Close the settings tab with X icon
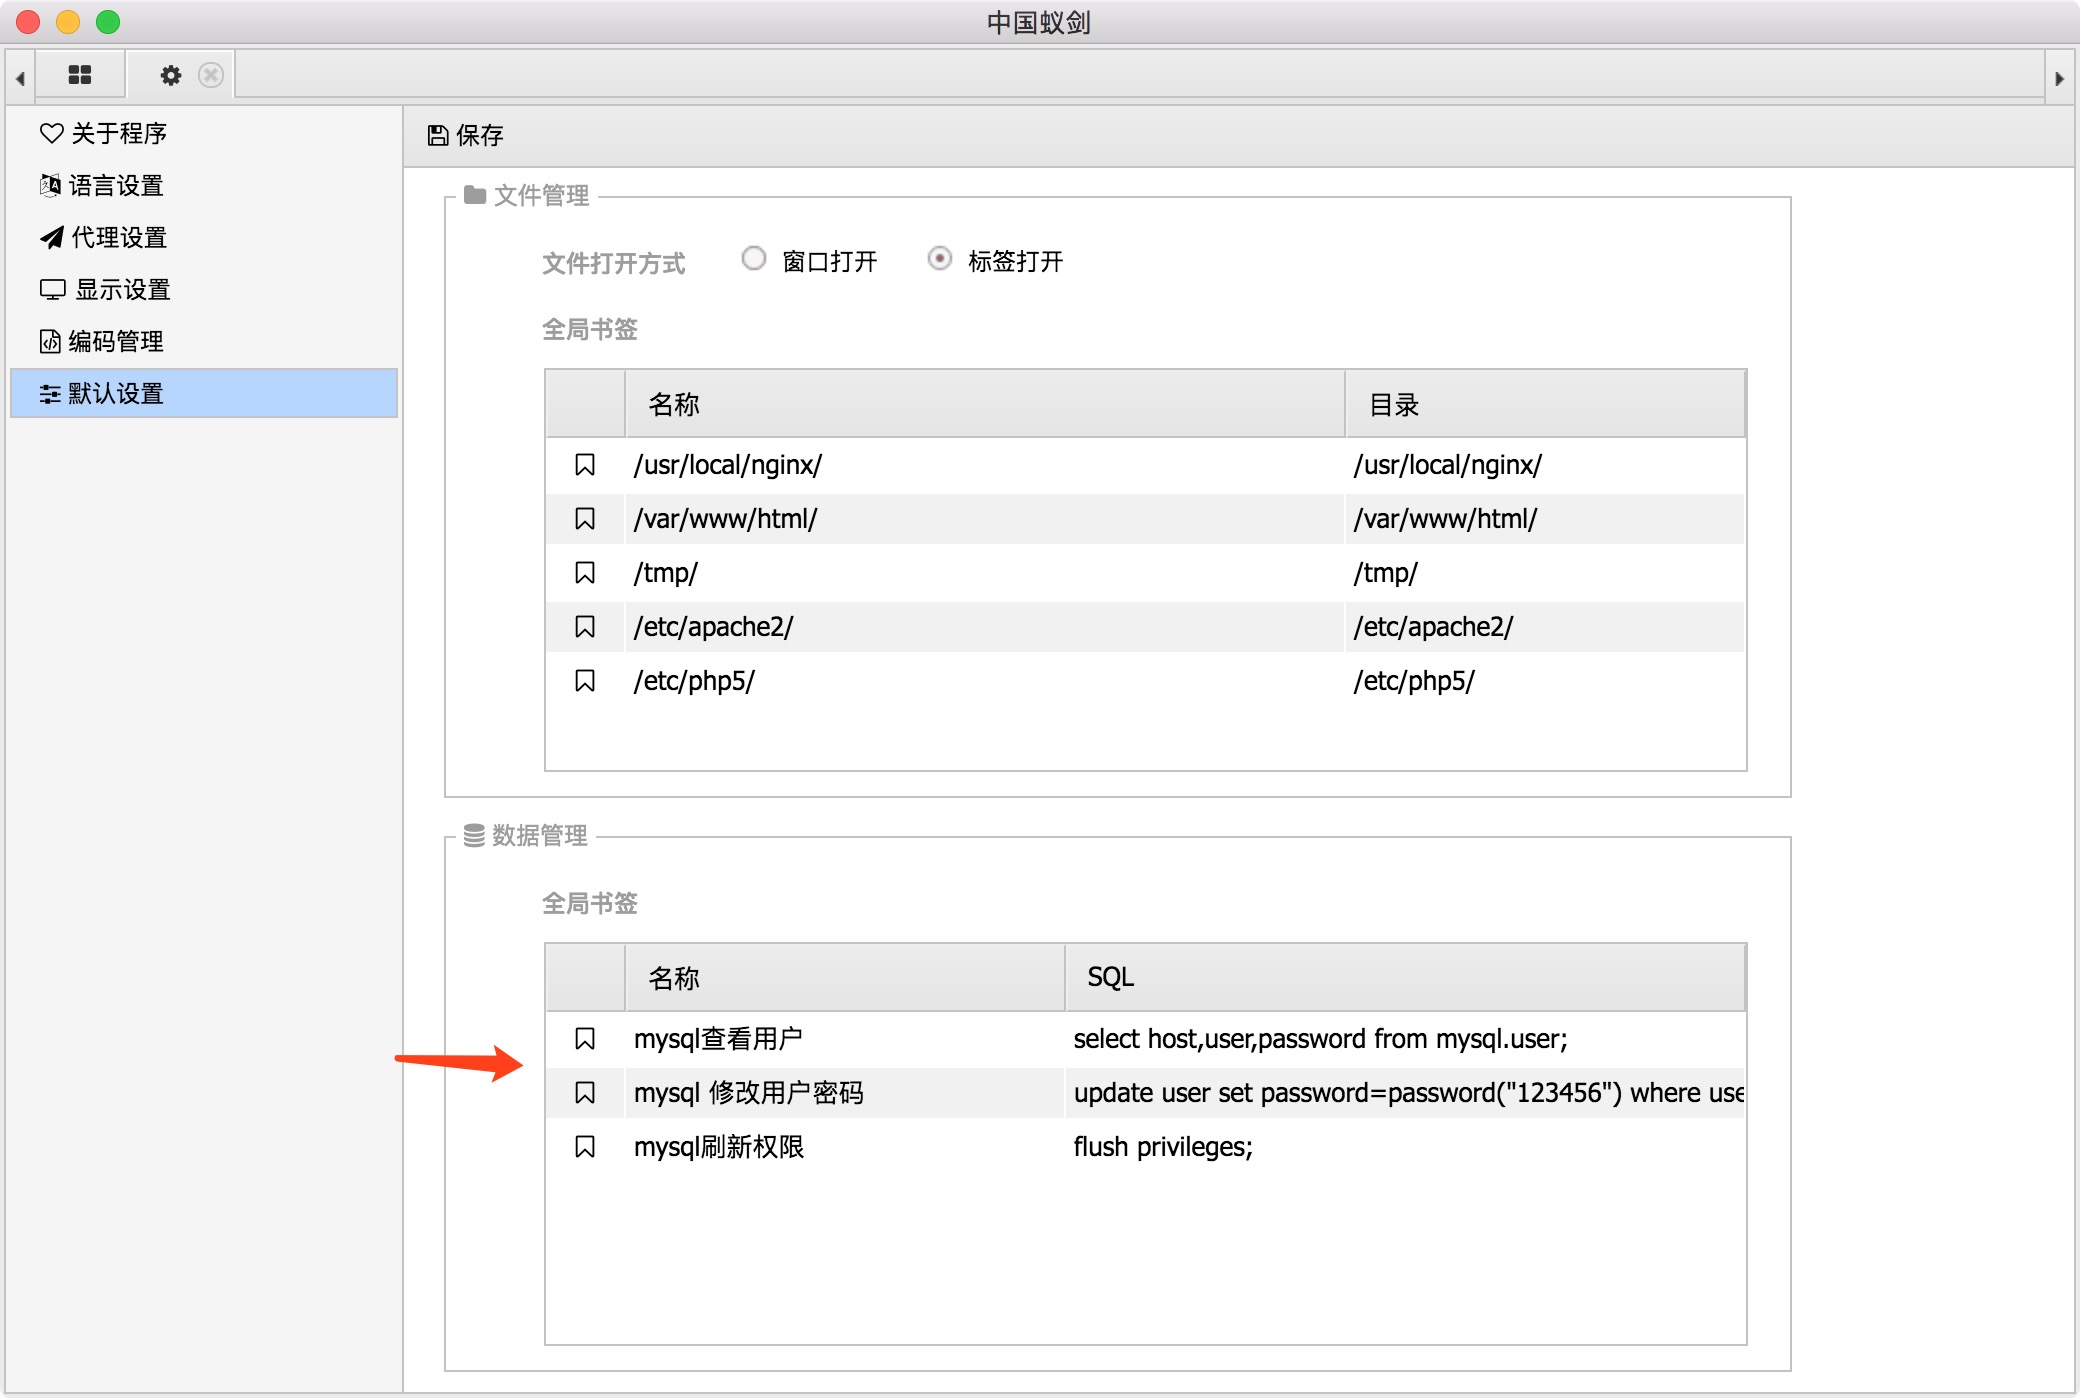 (211, 75)
